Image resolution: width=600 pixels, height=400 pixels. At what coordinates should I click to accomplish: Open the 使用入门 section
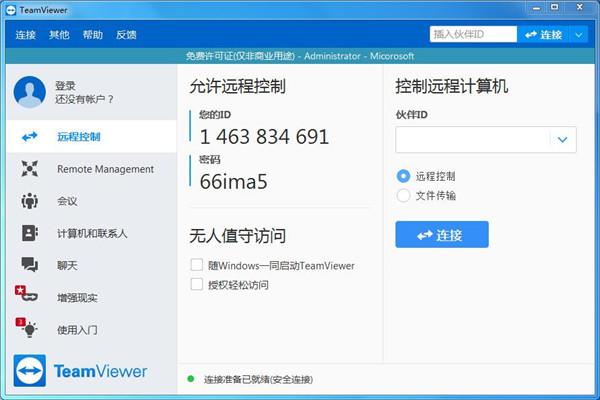[91, 329]
